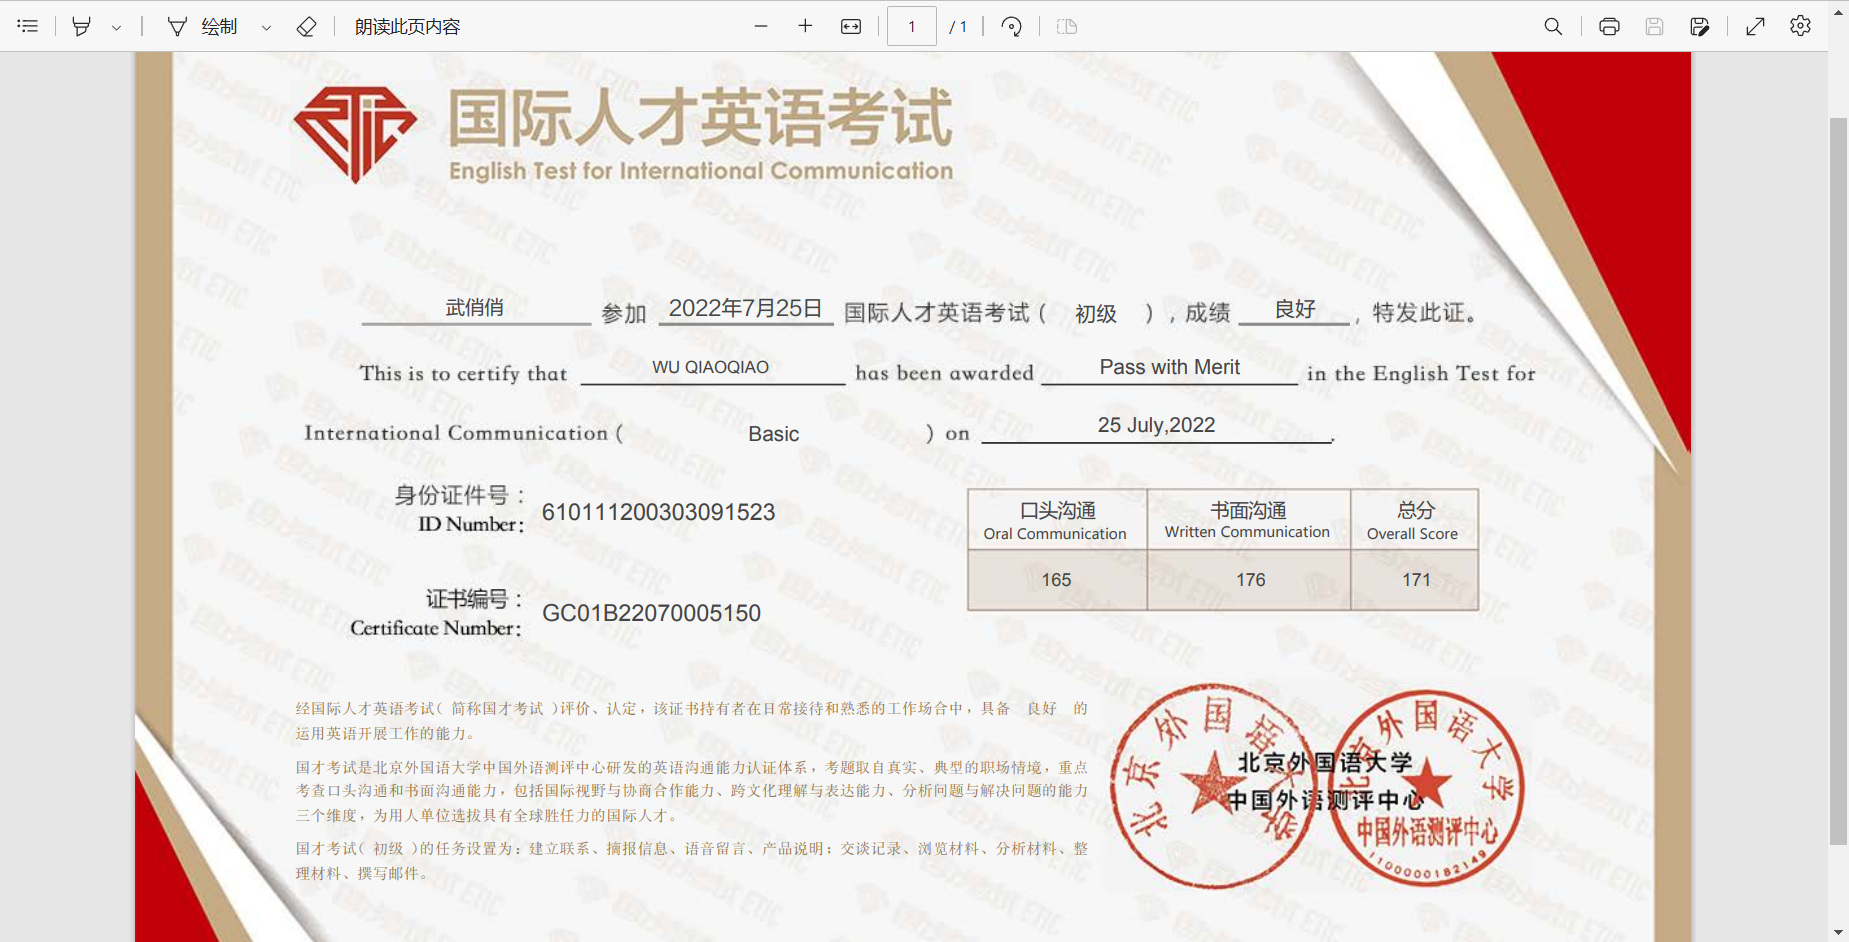This screenshot has width=1849, height=942.
Task: Click the 国际人才英语考试 title heading
Action: tap(700, 118)
